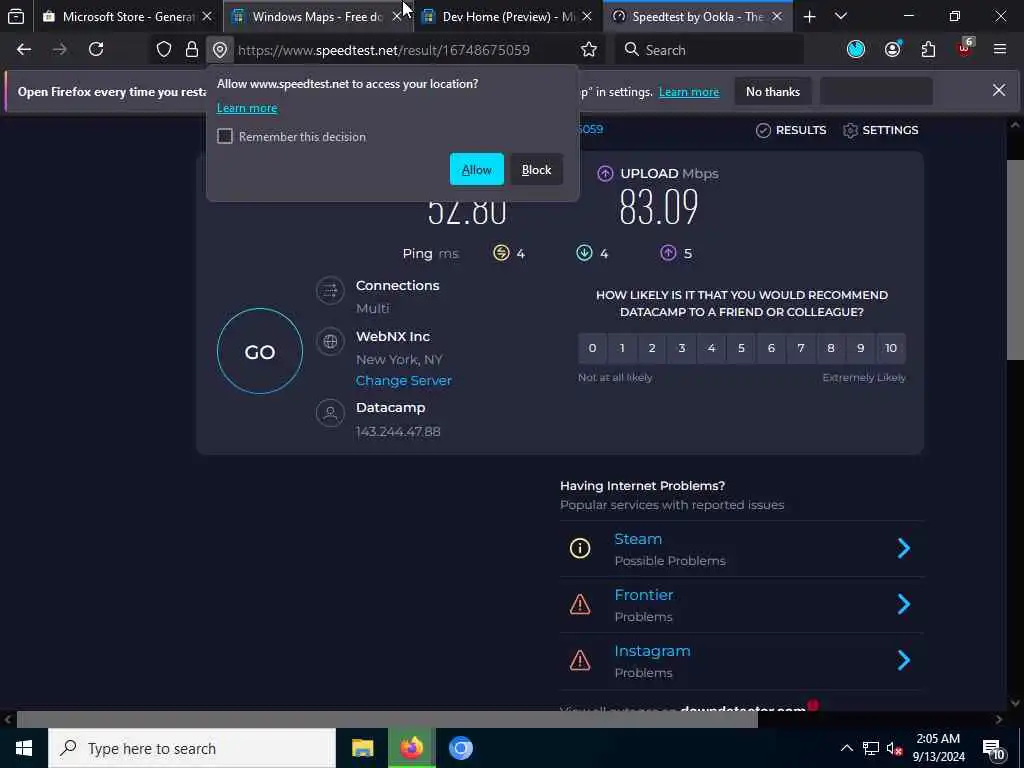Dismiss the Firefox notification bar
1024x768 pixels.
pyautogui.click(x=999, y=90)
